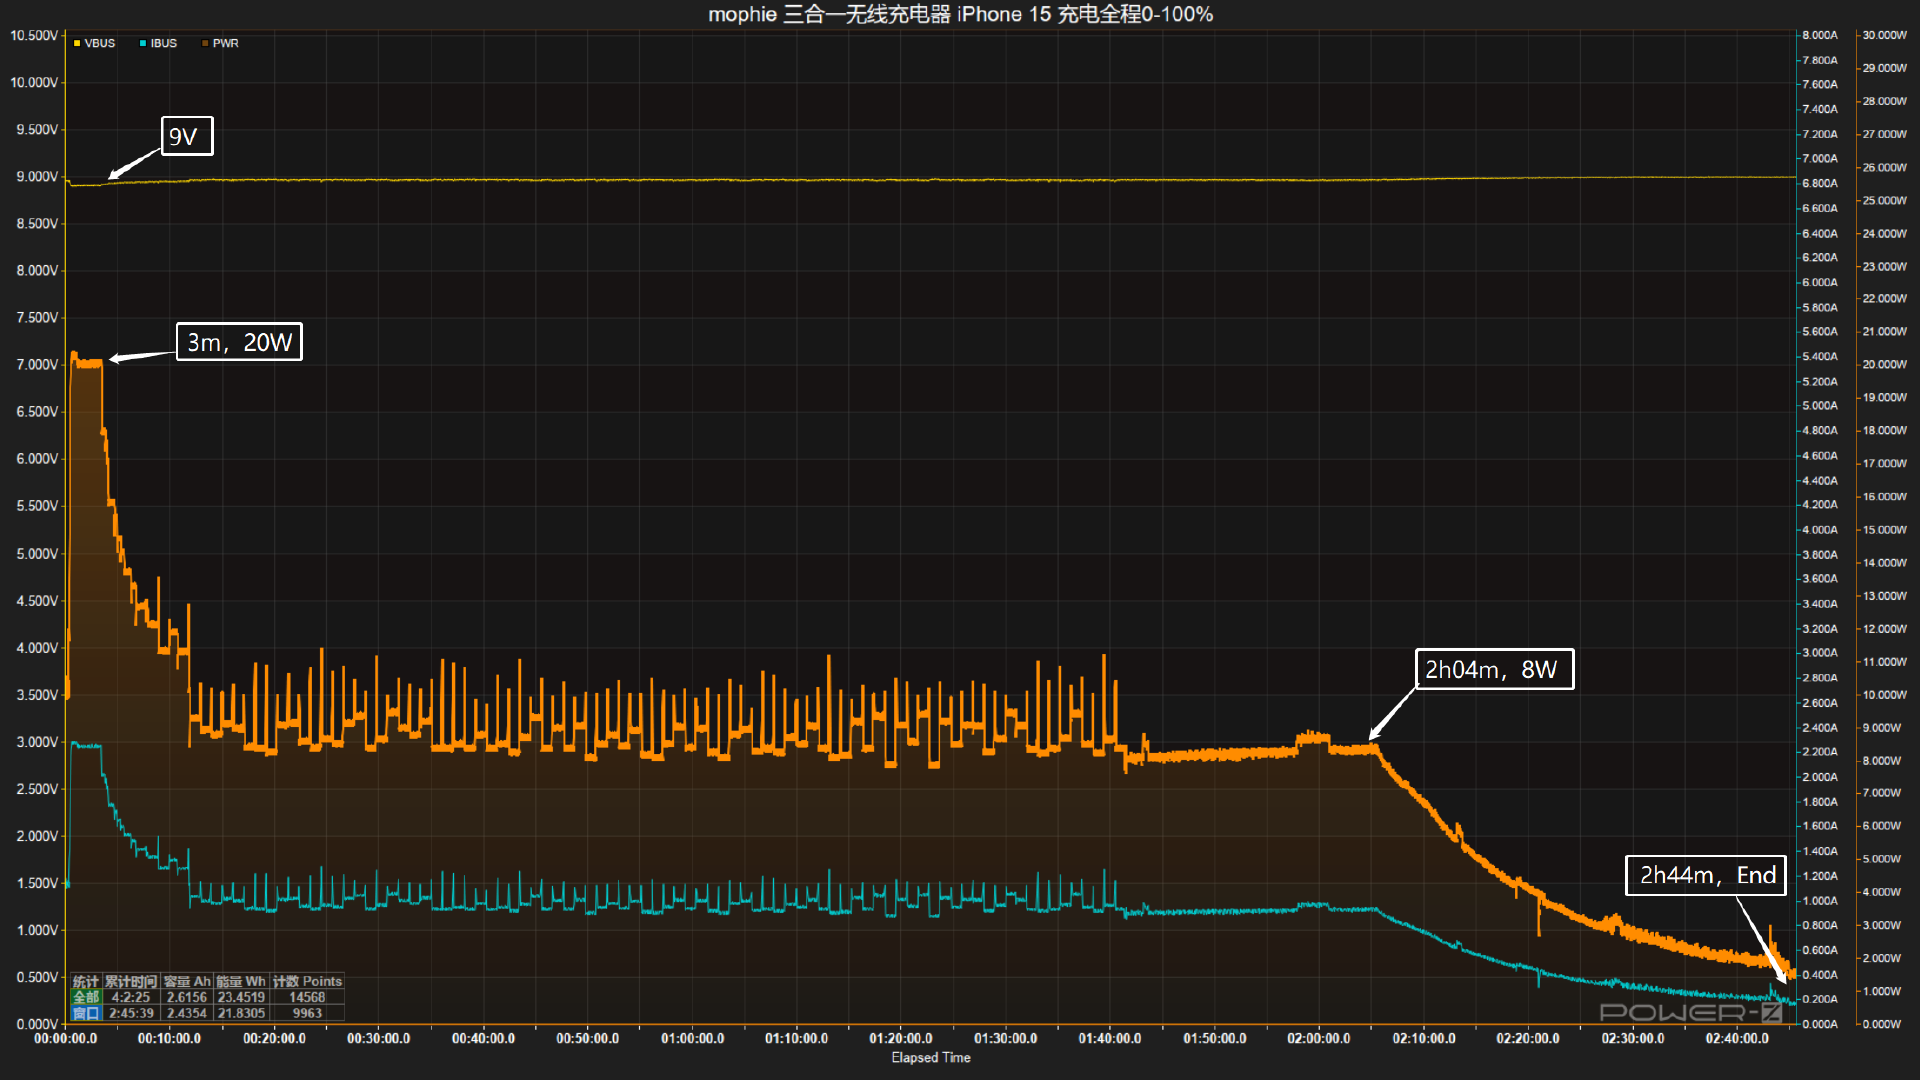Click the 1.000A current axis tick

coord(1820,901)
